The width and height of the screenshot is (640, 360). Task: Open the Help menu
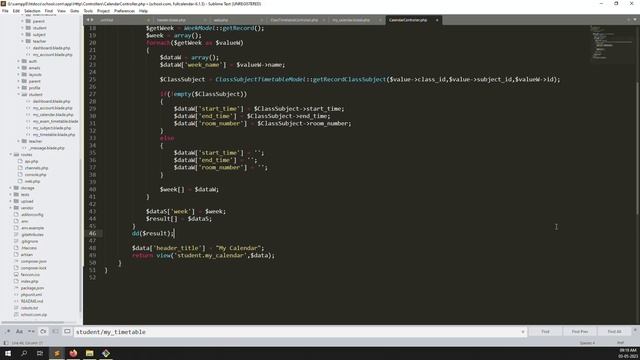click(x=143, y=11)
